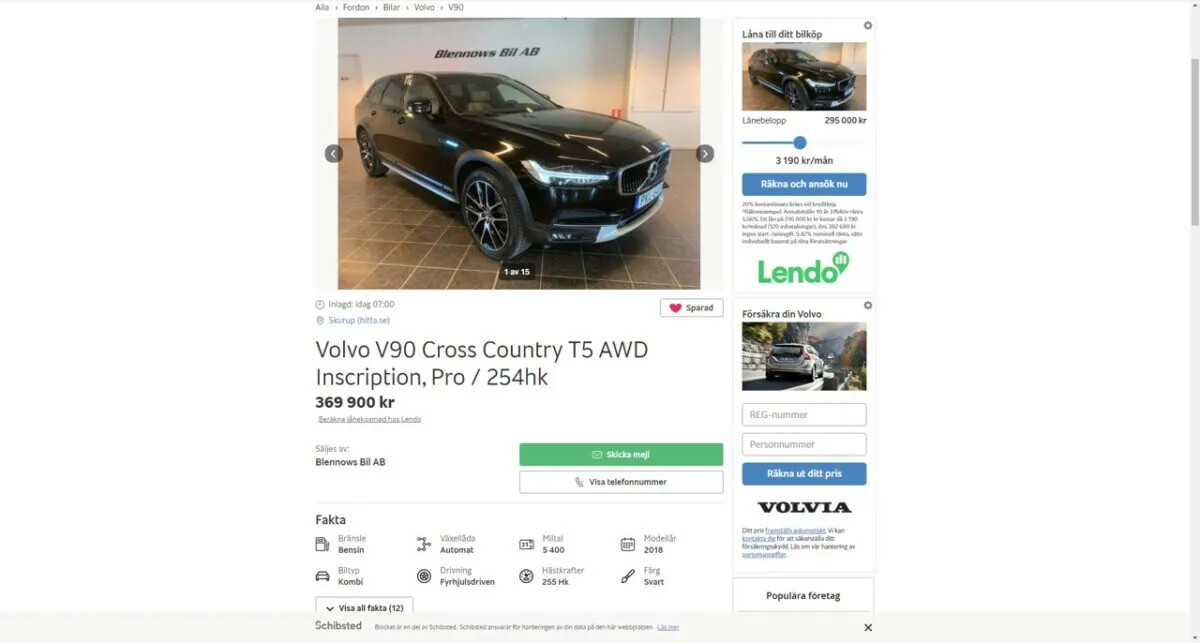
Task: Click the calendar Modellår icon
Action: pos(628,544)
